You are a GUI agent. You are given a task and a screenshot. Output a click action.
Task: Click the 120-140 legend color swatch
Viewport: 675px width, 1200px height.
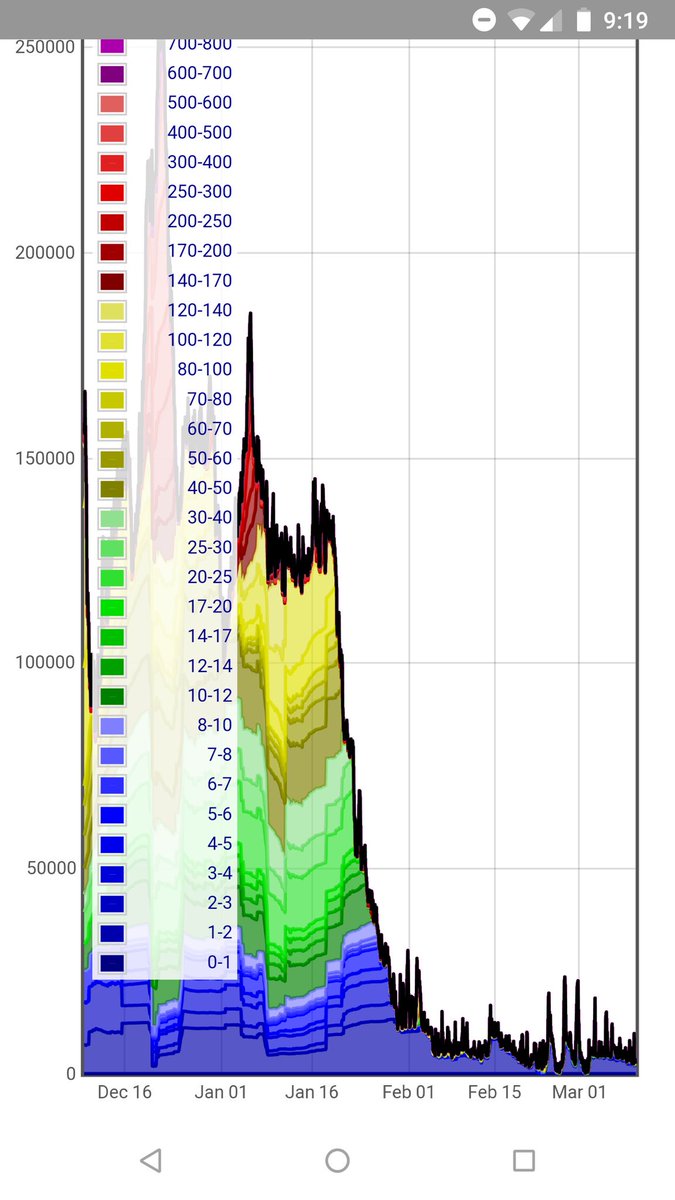tap(112, 311)
